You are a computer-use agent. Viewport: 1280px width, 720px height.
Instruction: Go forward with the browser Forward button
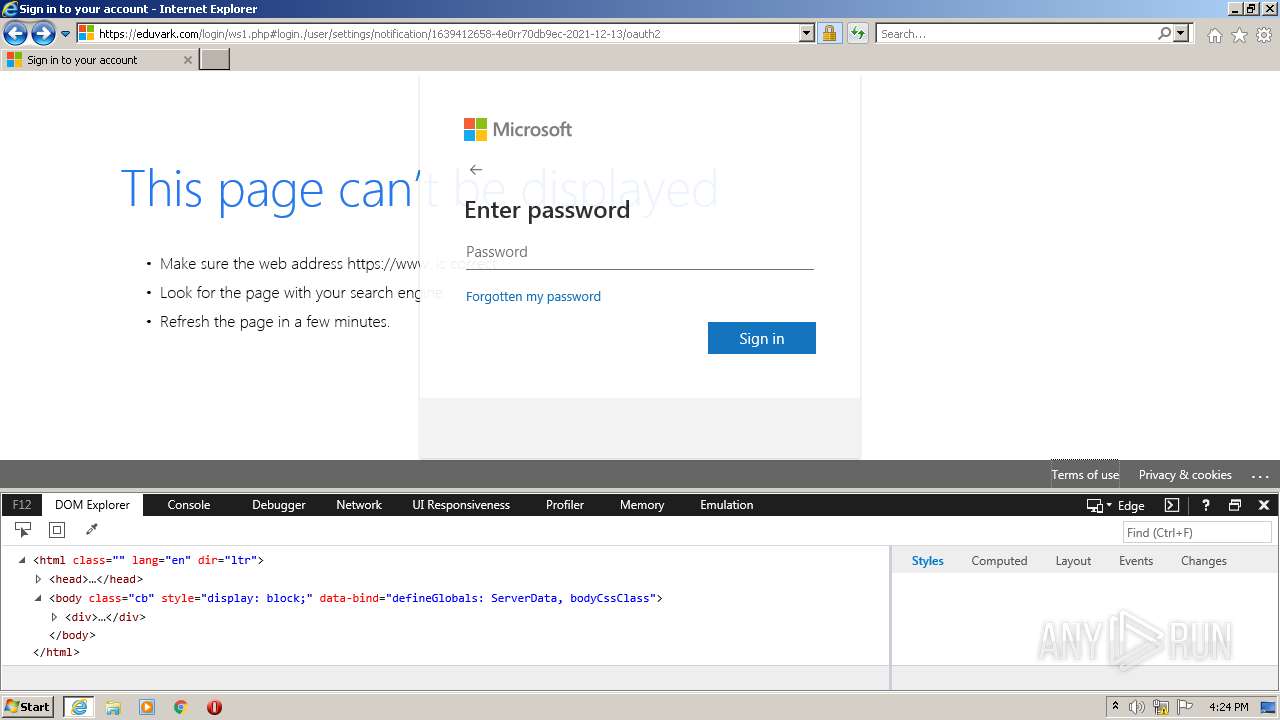tap(43, 34)
